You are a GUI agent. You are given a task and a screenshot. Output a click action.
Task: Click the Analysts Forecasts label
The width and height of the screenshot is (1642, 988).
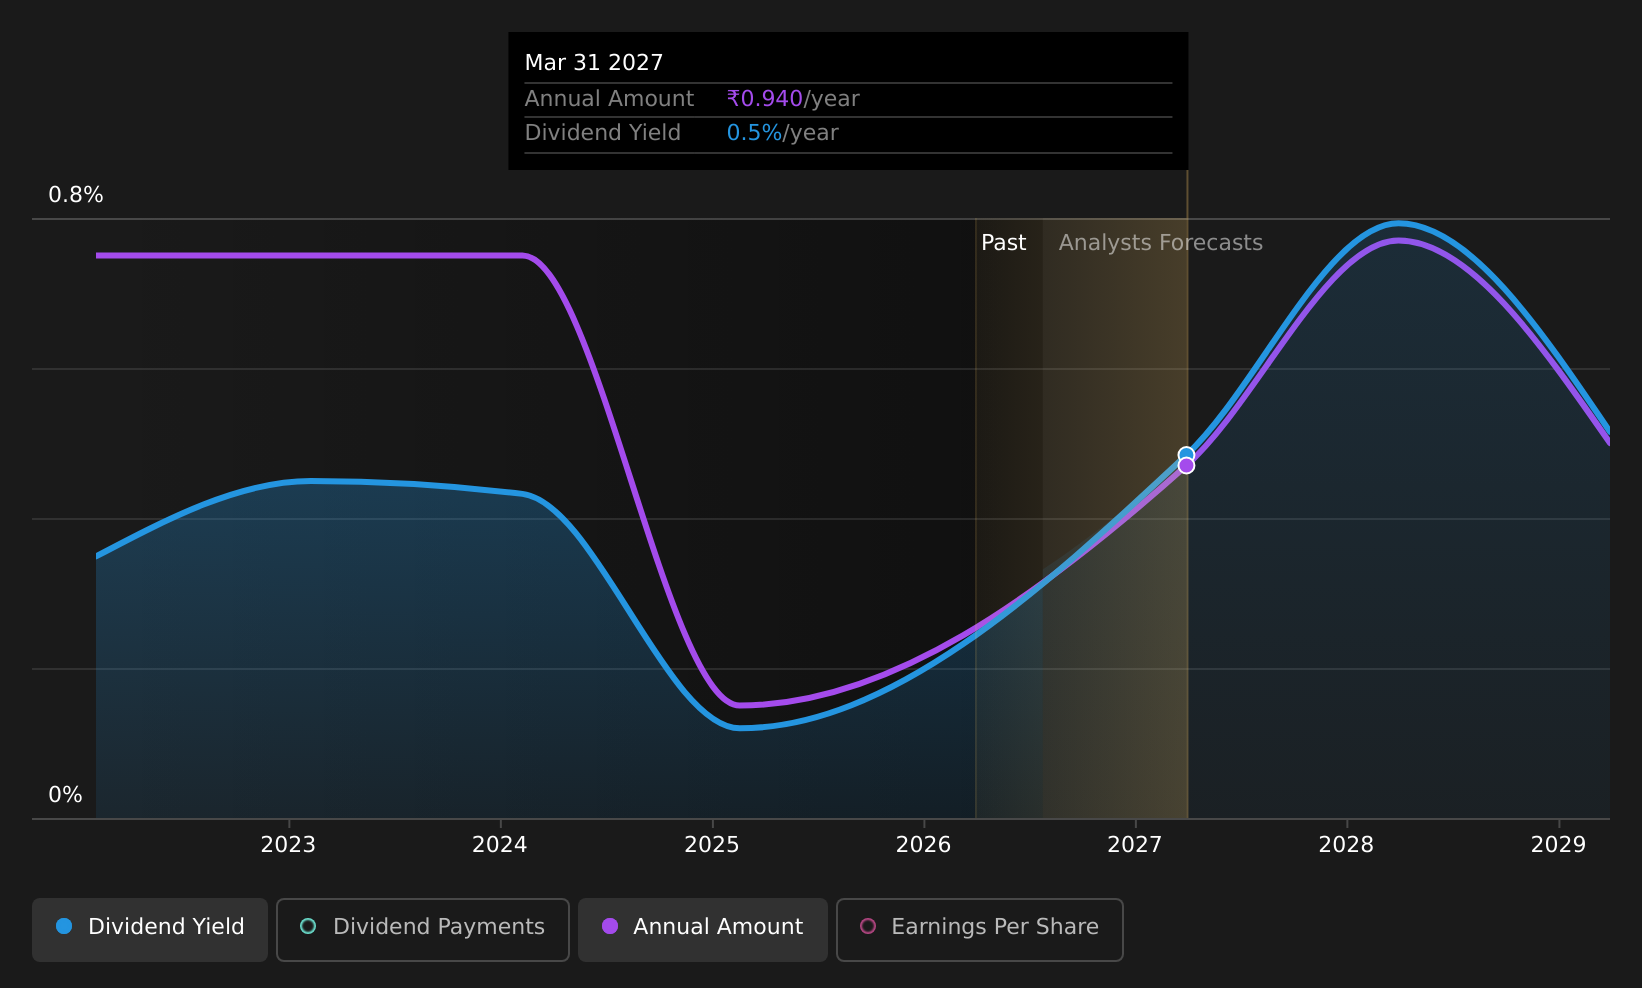pyautogui.click(x=1161, y=243)
